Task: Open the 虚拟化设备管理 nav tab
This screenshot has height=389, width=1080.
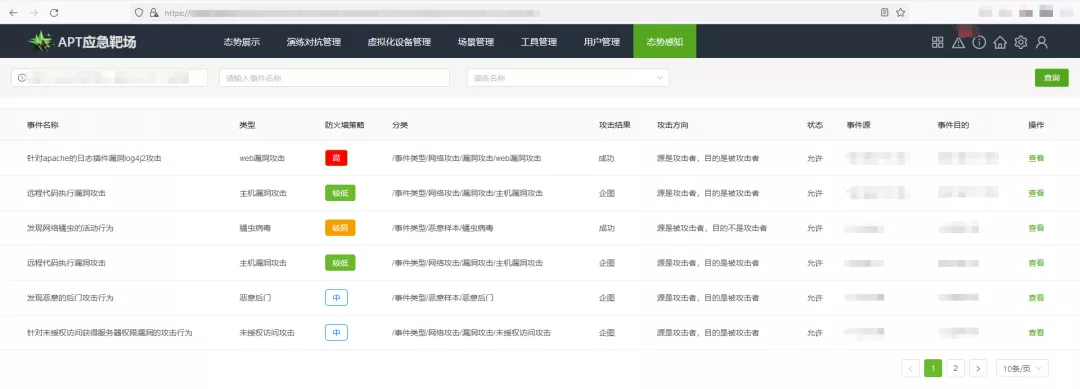Action: [x=399, y=42]
